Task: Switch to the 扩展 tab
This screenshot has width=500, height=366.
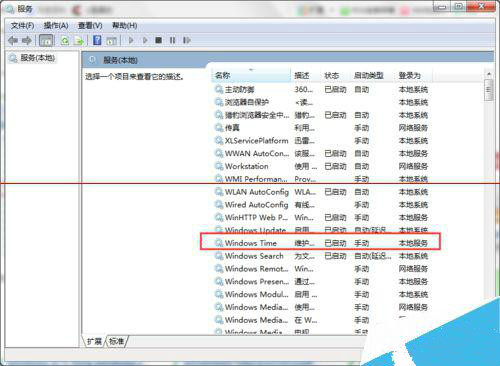Action: tap(94, 341)
